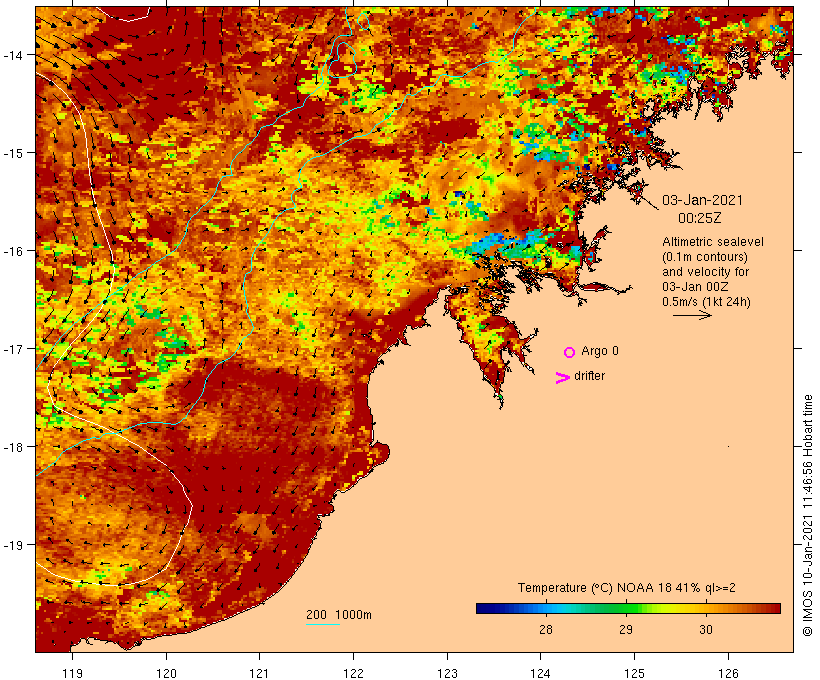Image resolution: width=820 pixels, height=680 pixels.
Task: Click the latitude label '-17'
Action: (x=13, y=349)
